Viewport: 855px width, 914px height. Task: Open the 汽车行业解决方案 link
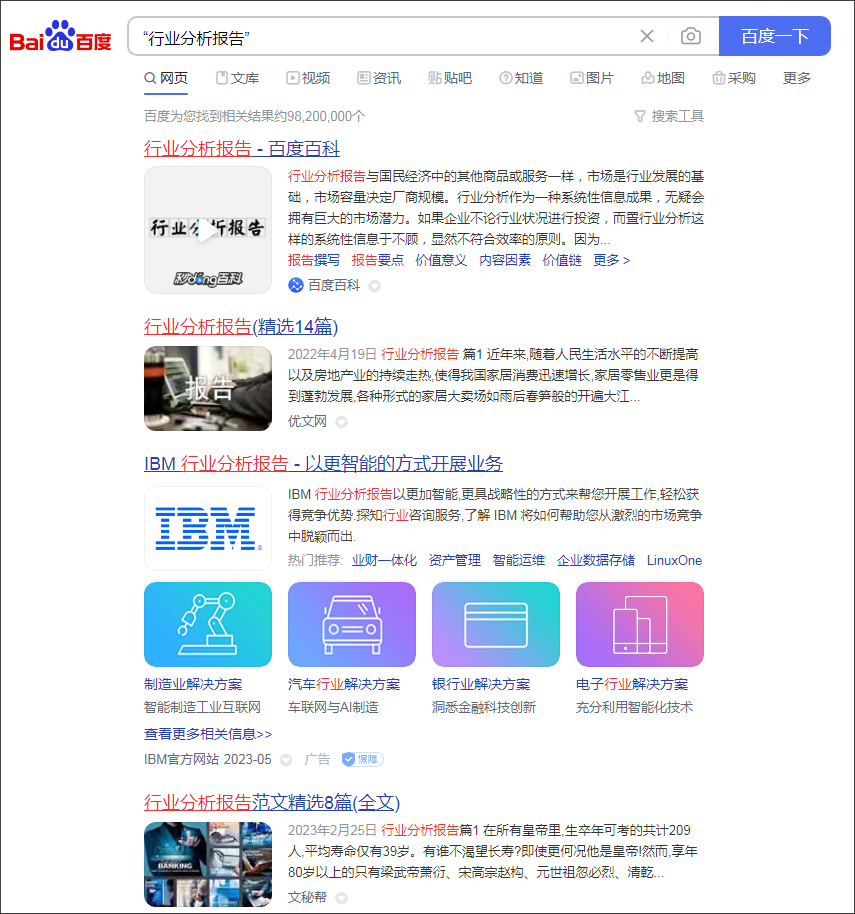click(x=344, y=684)
